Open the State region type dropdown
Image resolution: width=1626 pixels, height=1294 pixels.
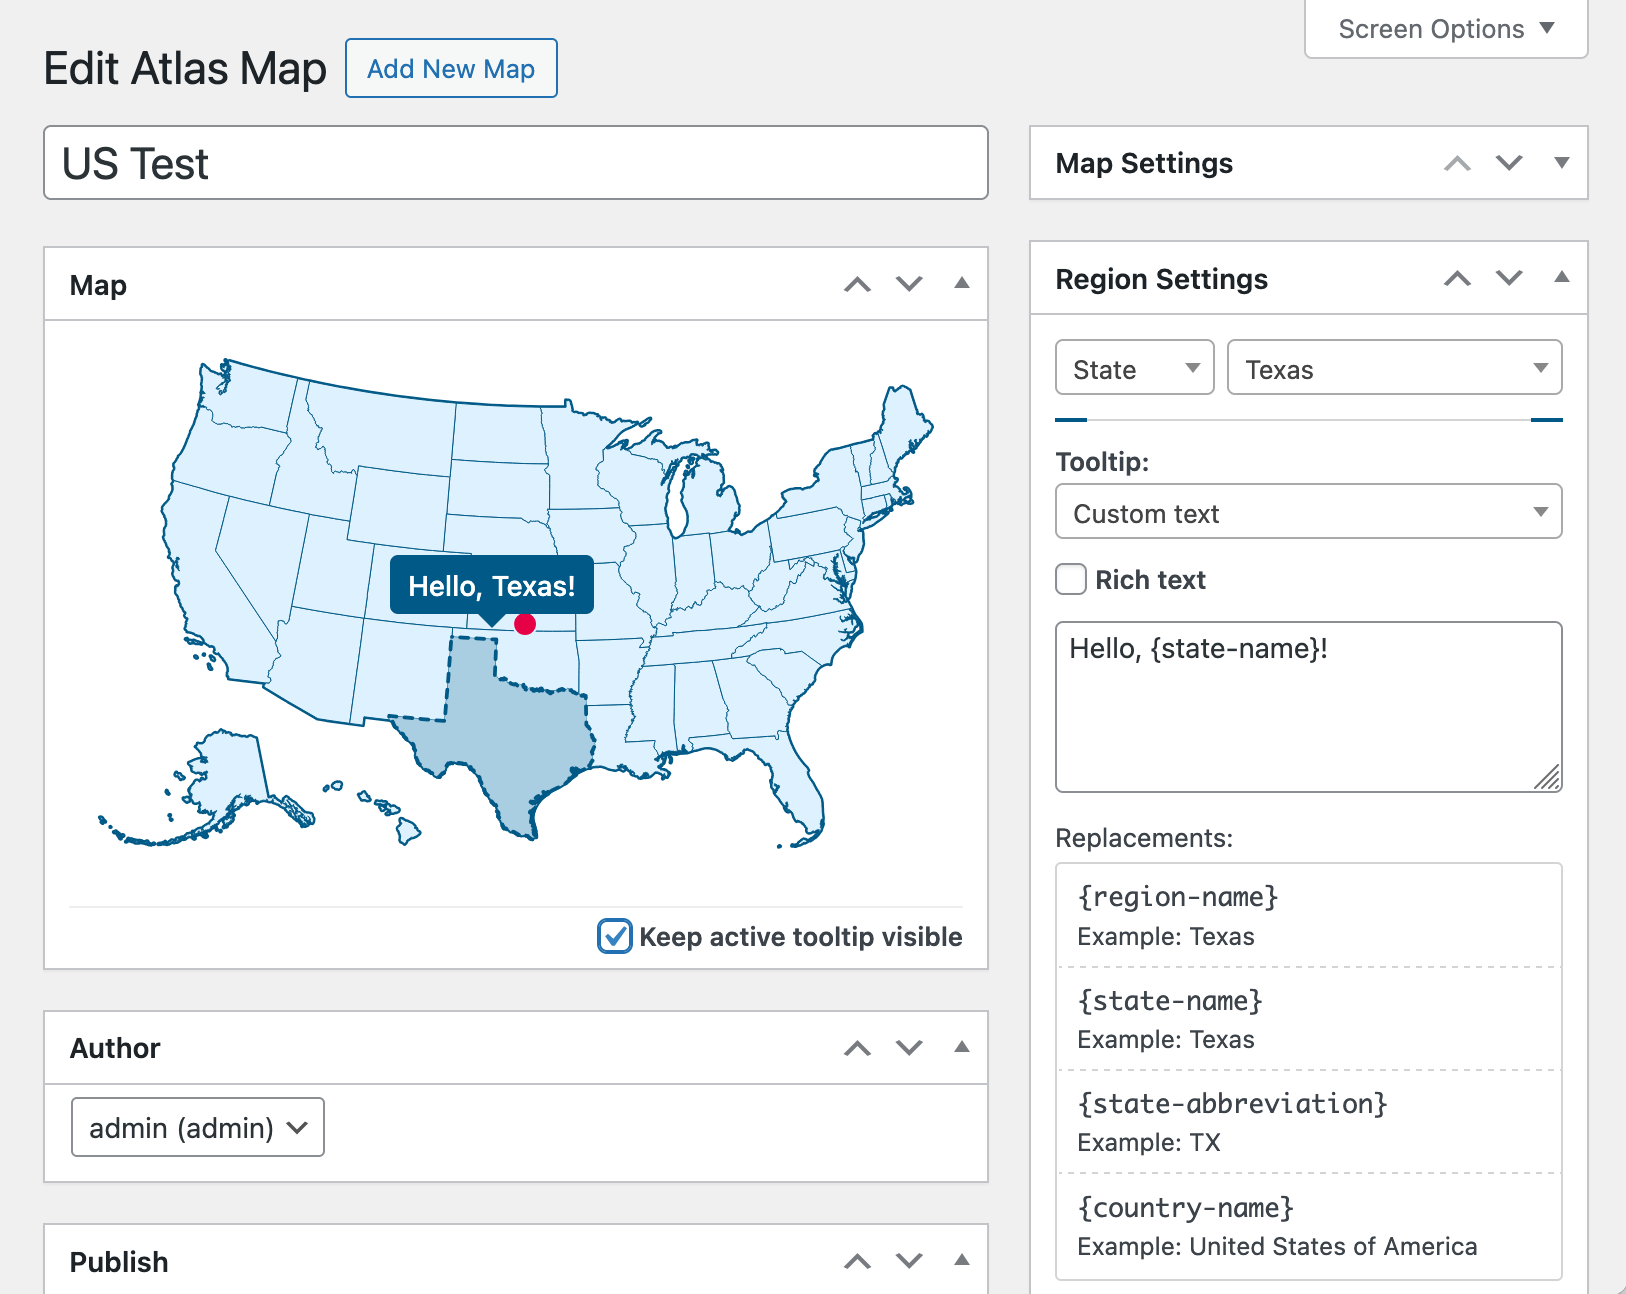pyautogui.click(x=1134, y=367)
